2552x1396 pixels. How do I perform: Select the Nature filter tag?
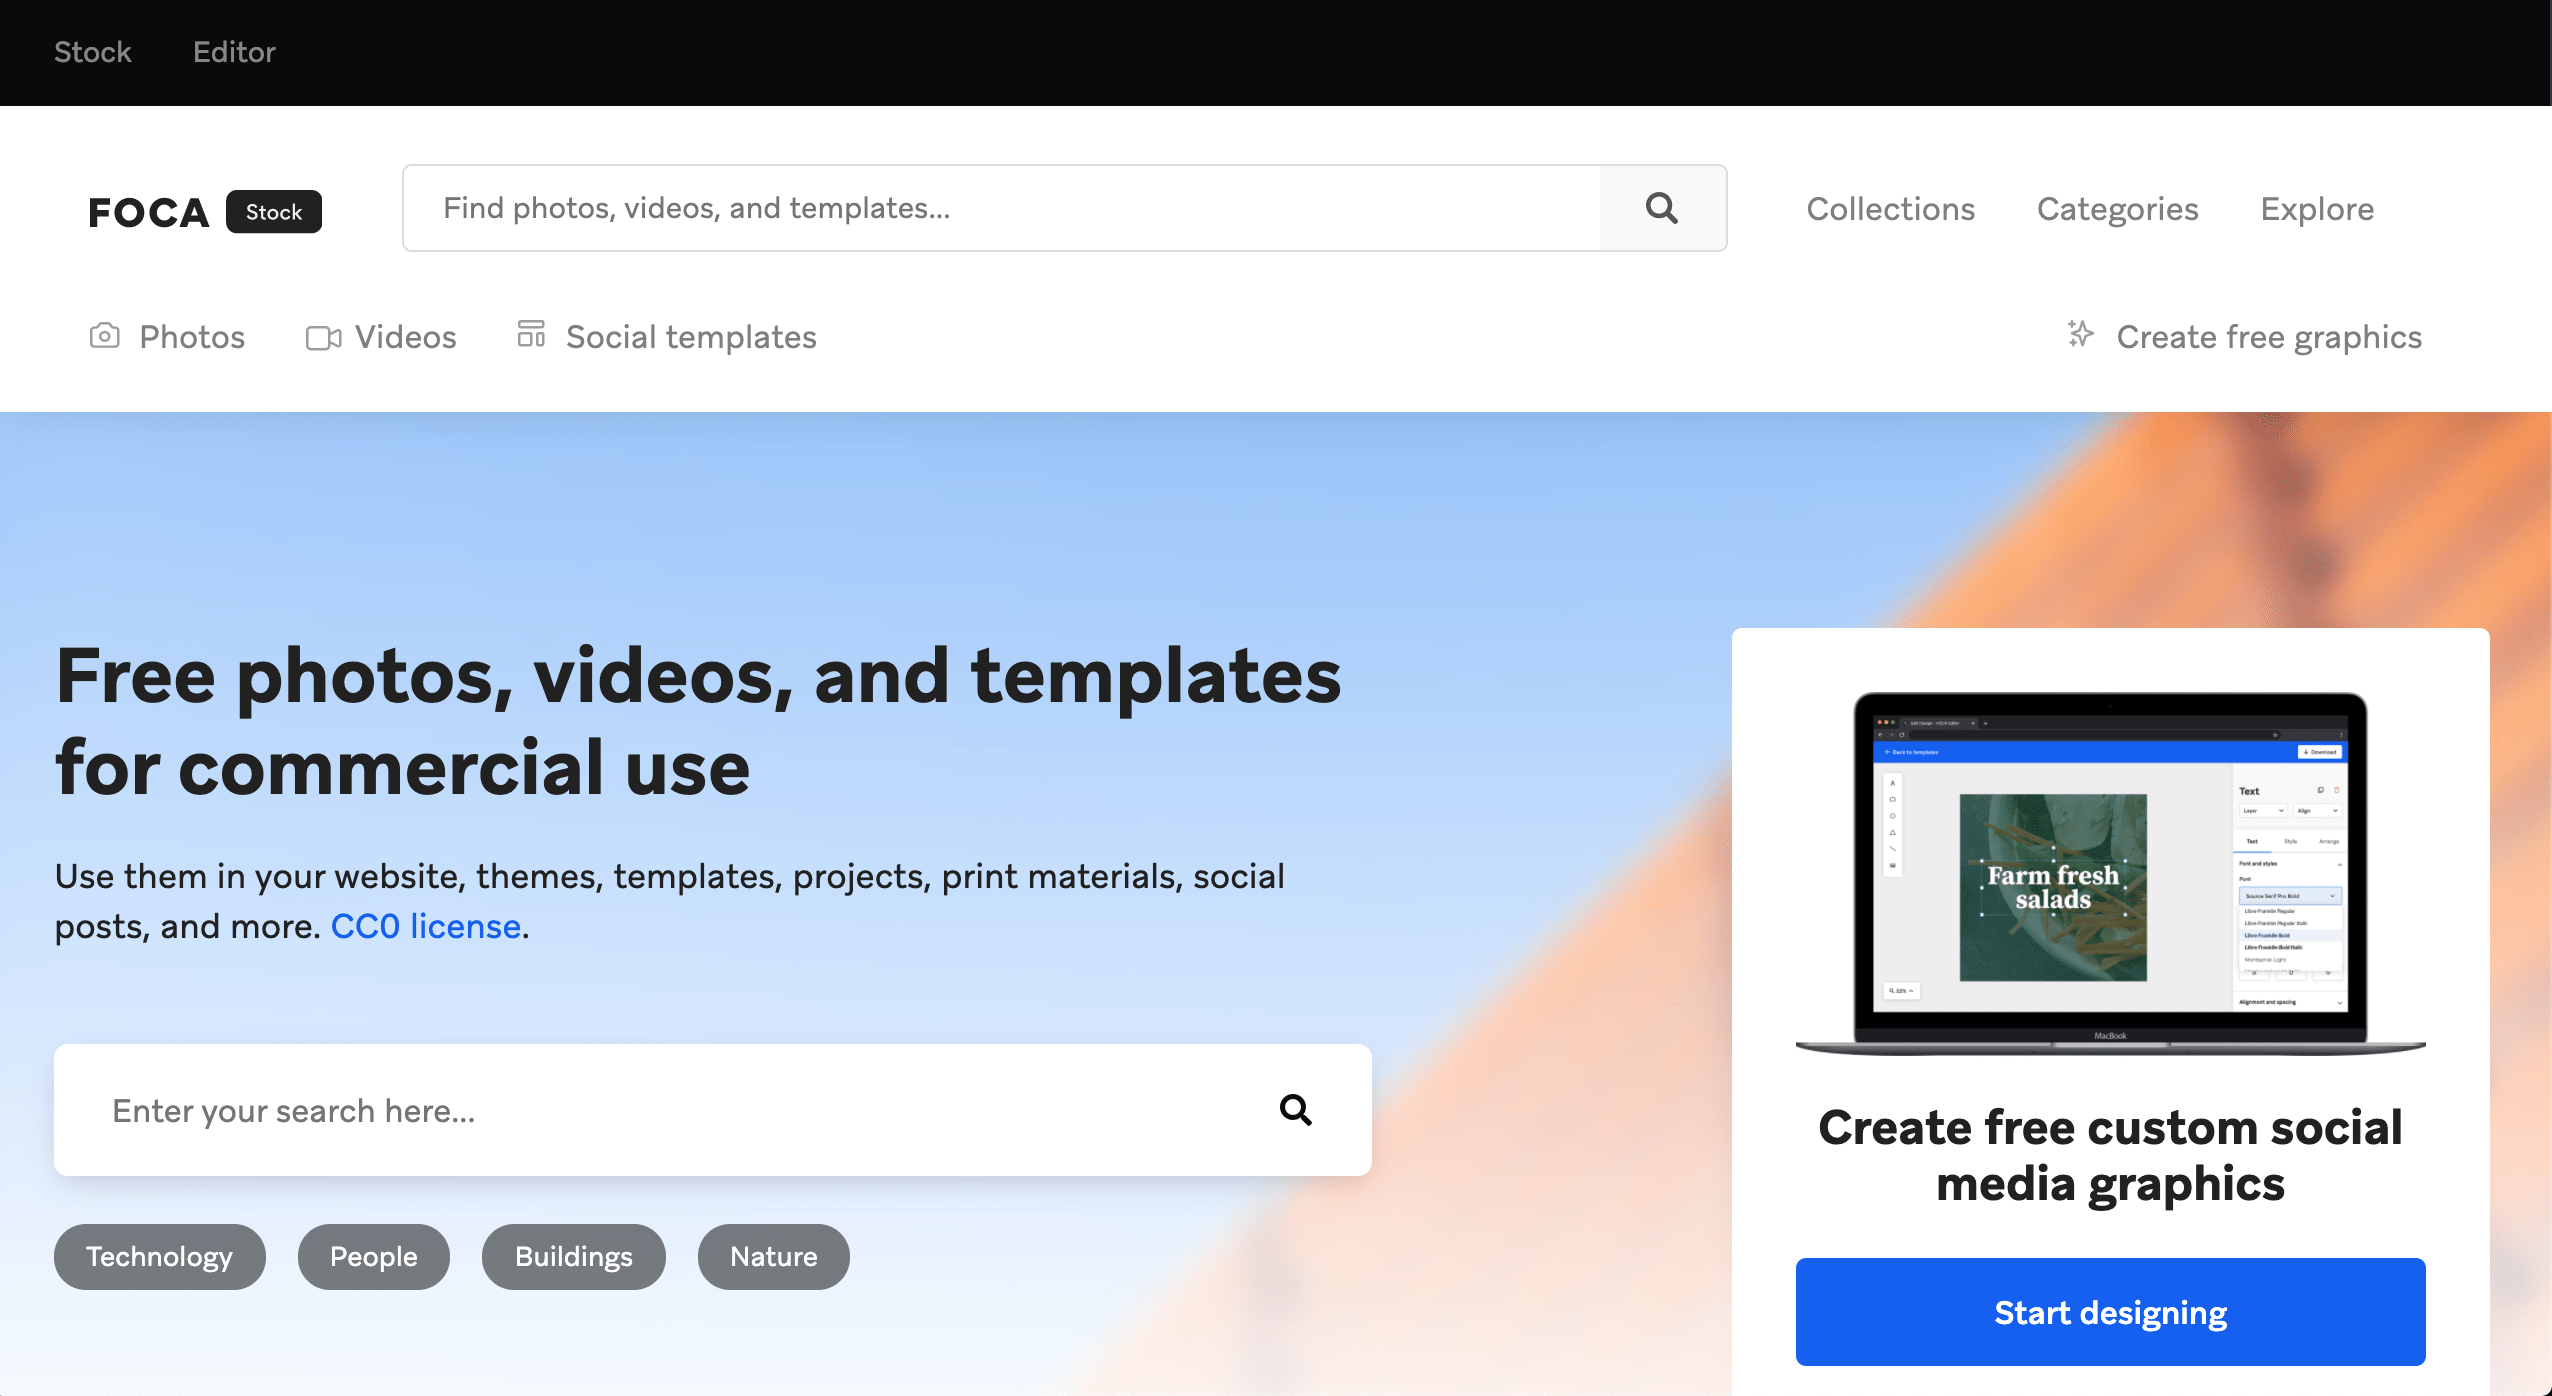[772, 1255]
